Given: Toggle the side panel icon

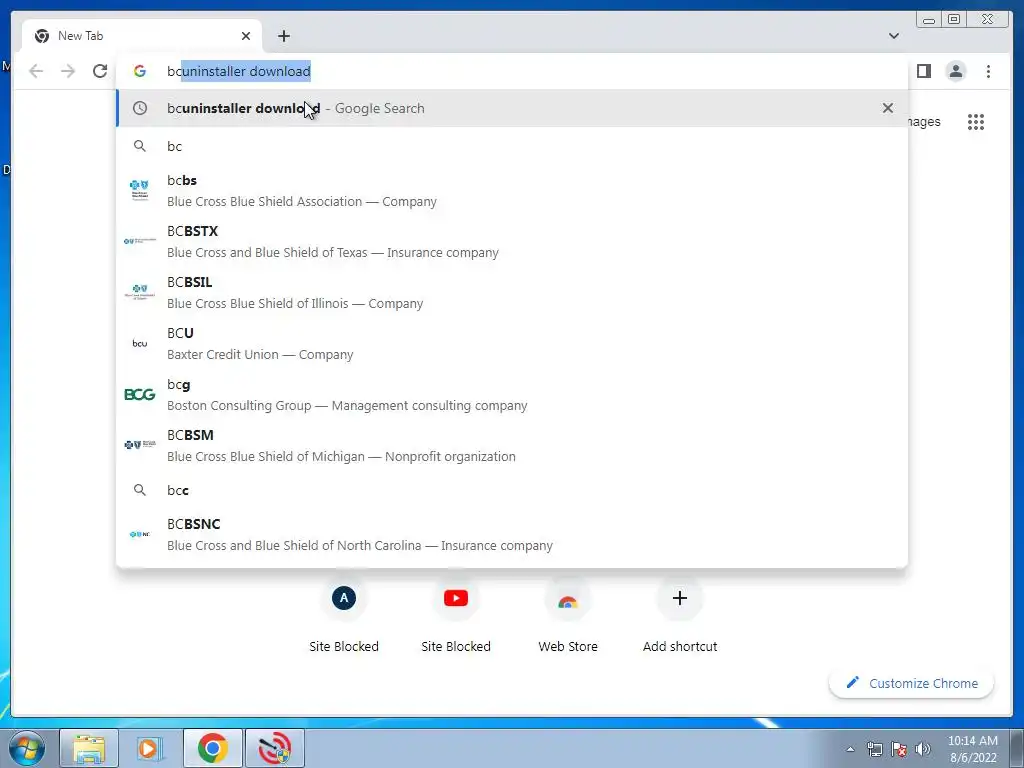Looking at the screenshot, I should coord(923,71).
